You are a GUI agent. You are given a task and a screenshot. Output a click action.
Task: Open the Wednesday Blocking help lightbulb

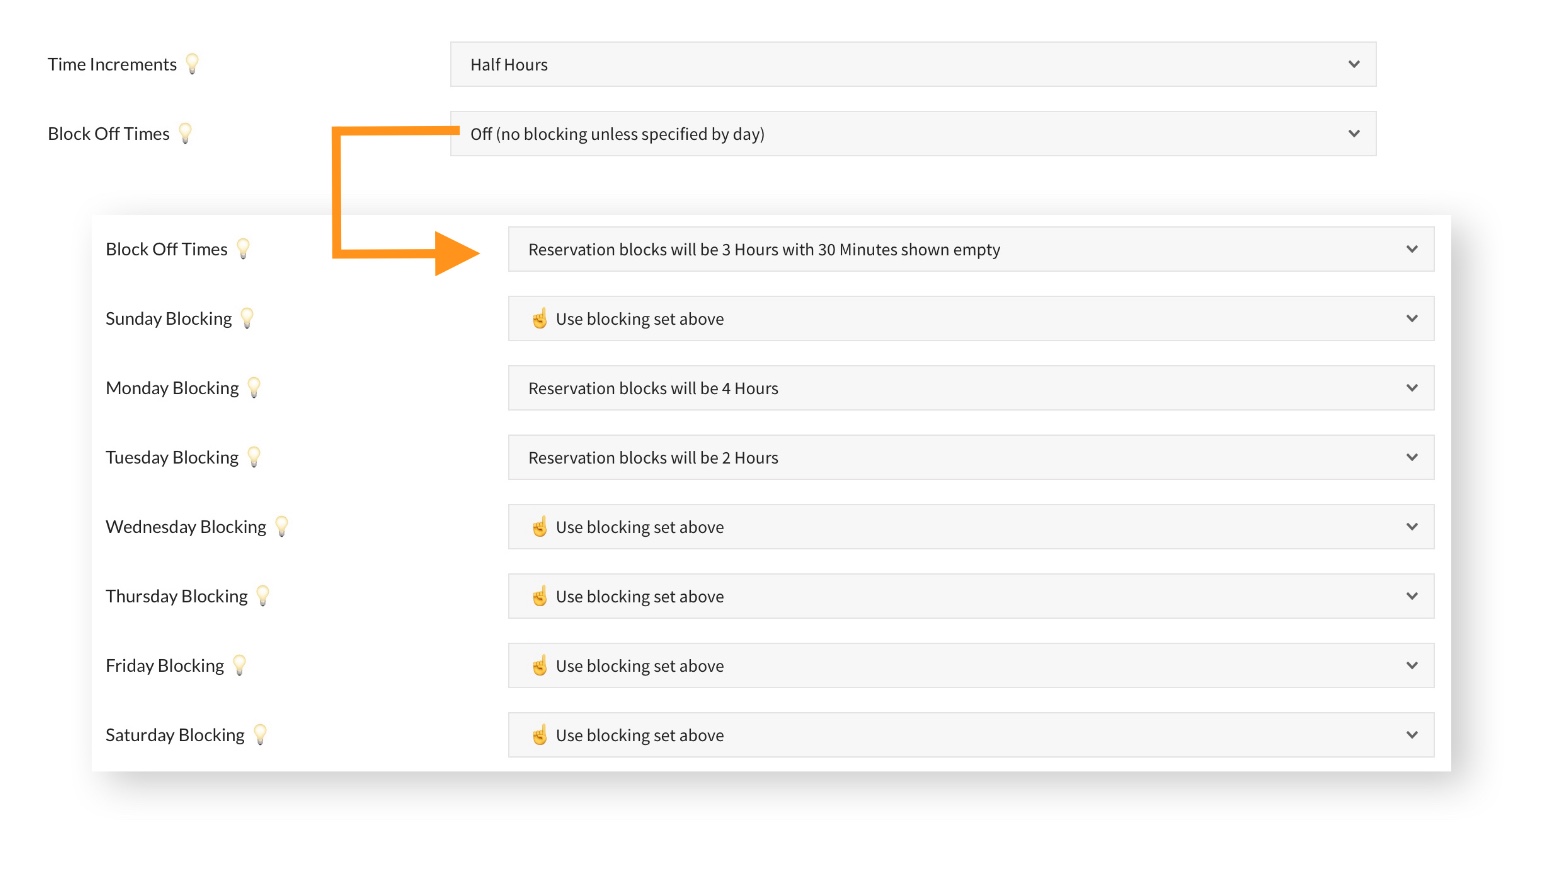(282, 526)
